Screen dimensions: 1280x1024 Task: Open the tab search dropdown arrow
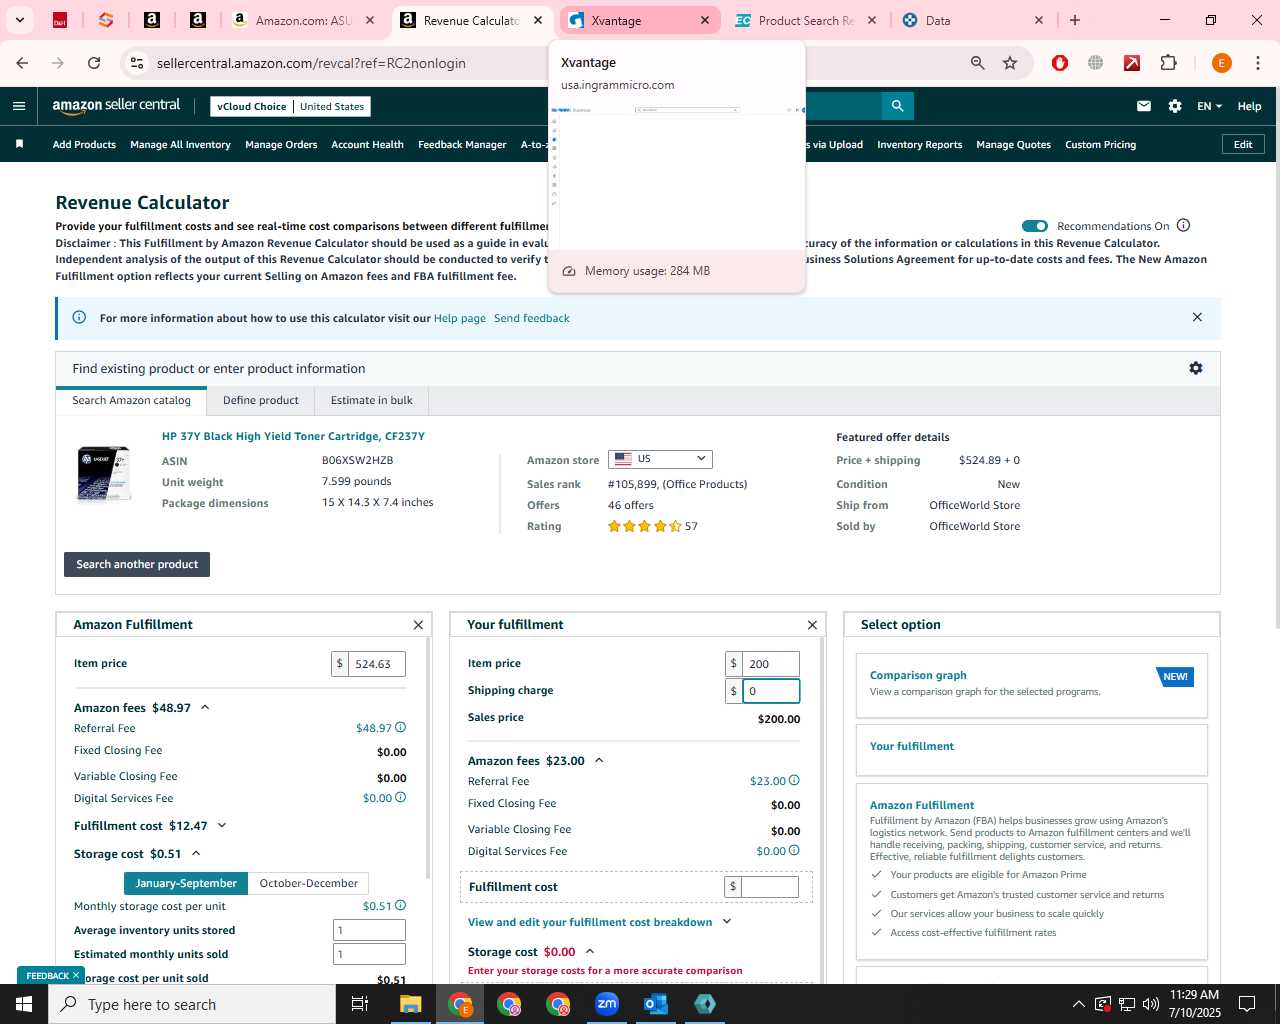point(19,20)
